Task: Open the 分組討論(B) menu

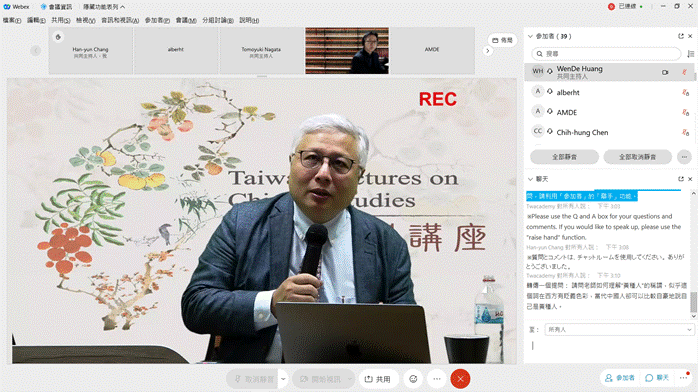Action: click(x=218, y=20)
